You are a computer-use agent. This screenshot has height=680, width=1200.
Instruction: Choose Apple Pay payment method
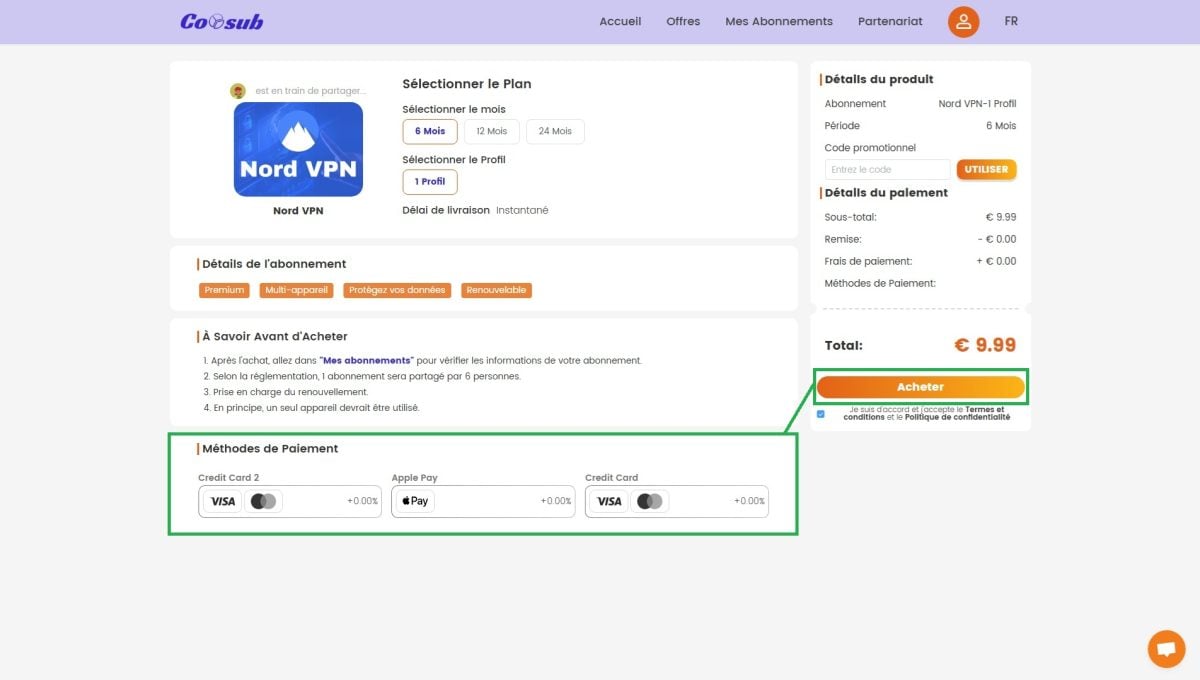484,501
